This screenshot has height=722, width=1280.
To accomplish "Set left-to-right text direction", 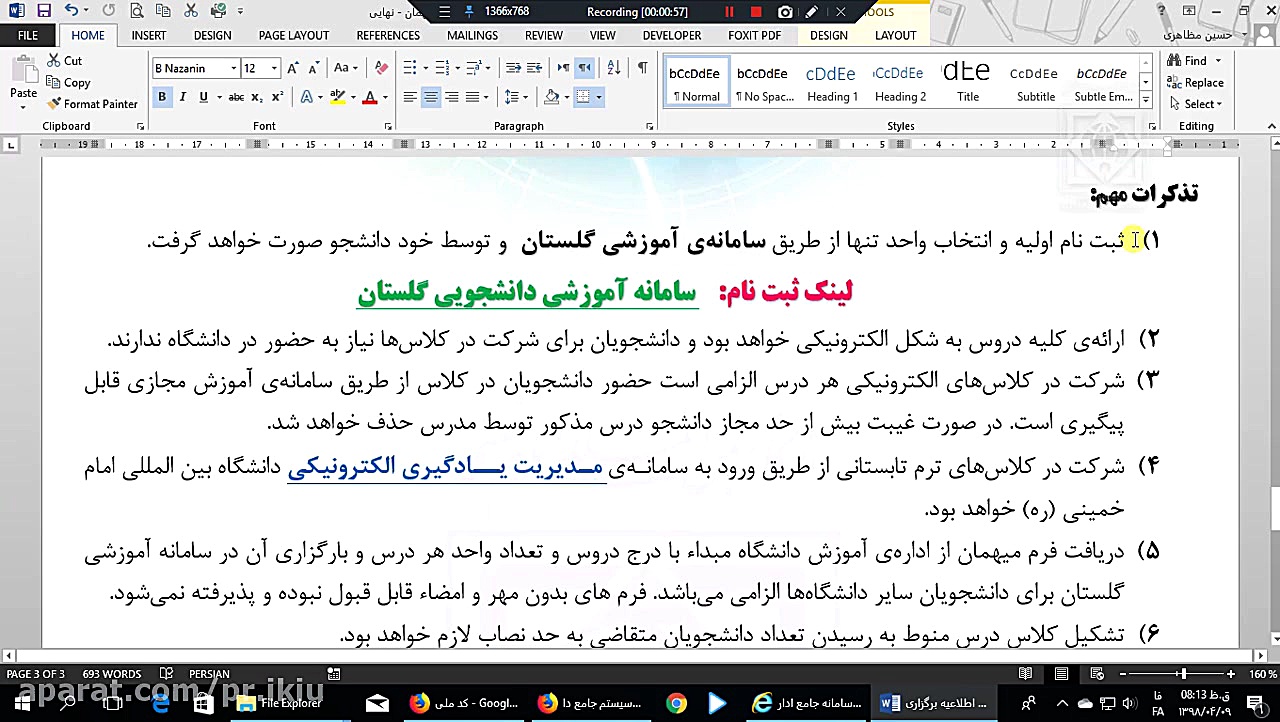I will [x=563, y=68].
